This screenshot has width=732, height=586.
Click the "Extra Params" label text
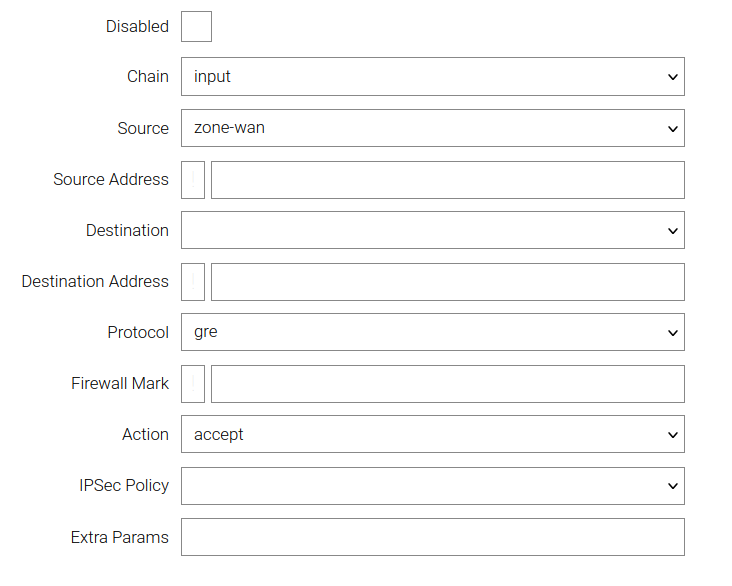pyautogui.click(x=120, y=538)
